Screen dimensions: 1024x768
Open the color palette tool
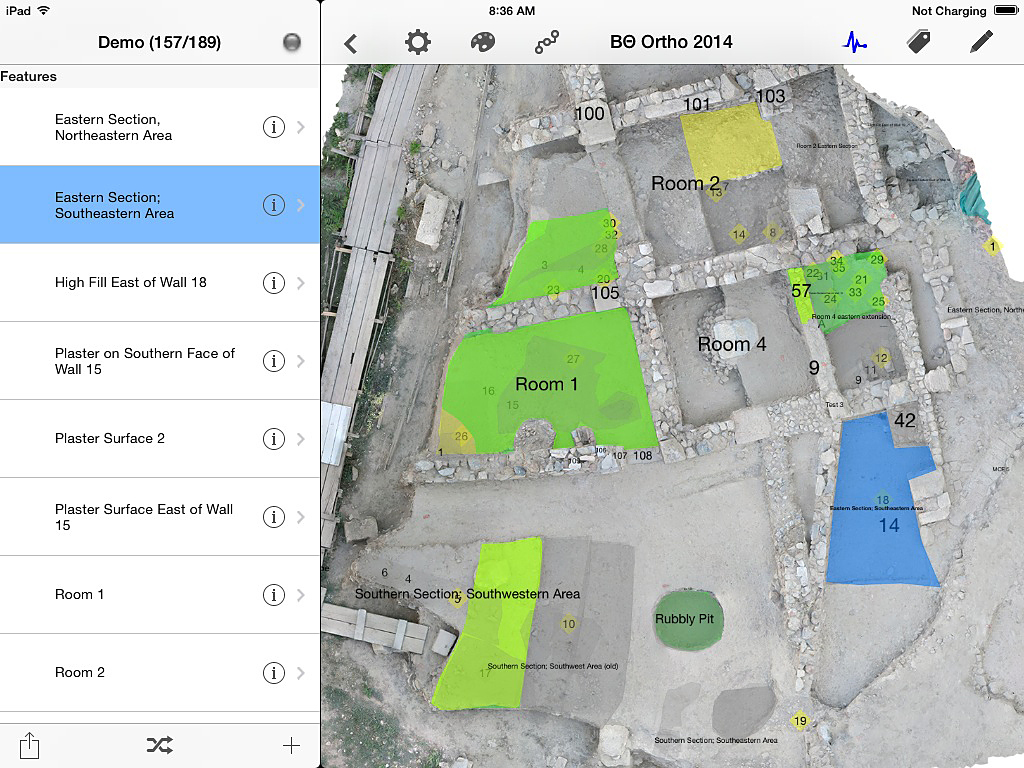(483, 42)
